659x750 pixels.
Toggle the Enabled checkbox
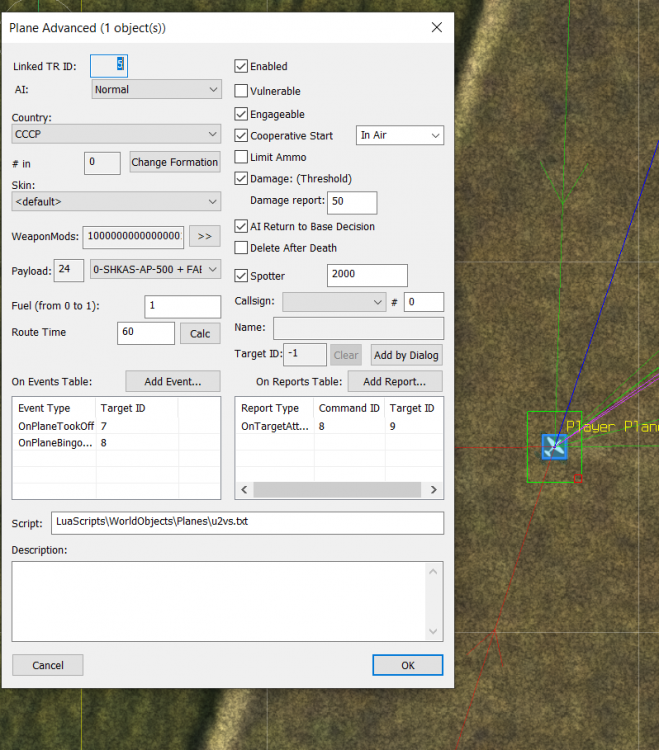tap(241, 66)
